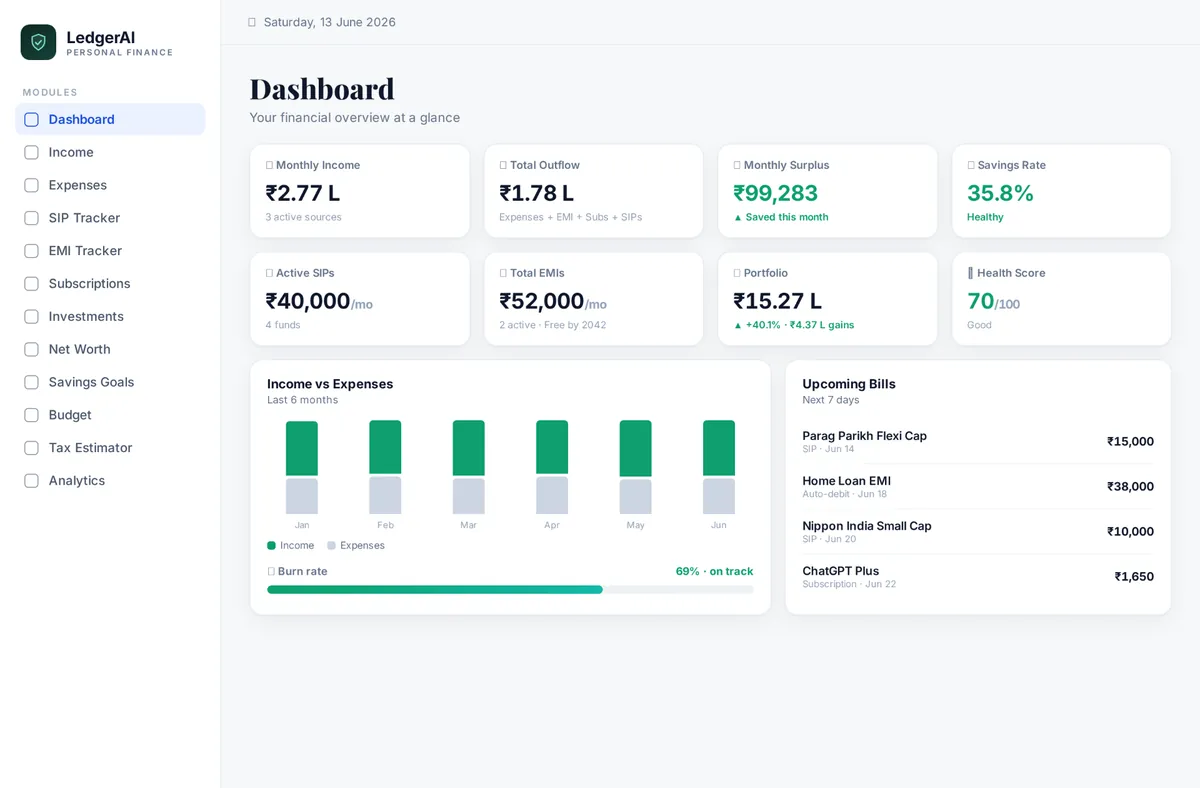Open the Dashboard module in the sidebar
Viewport: 1200px width, 788px height.
tap(110, 119)
